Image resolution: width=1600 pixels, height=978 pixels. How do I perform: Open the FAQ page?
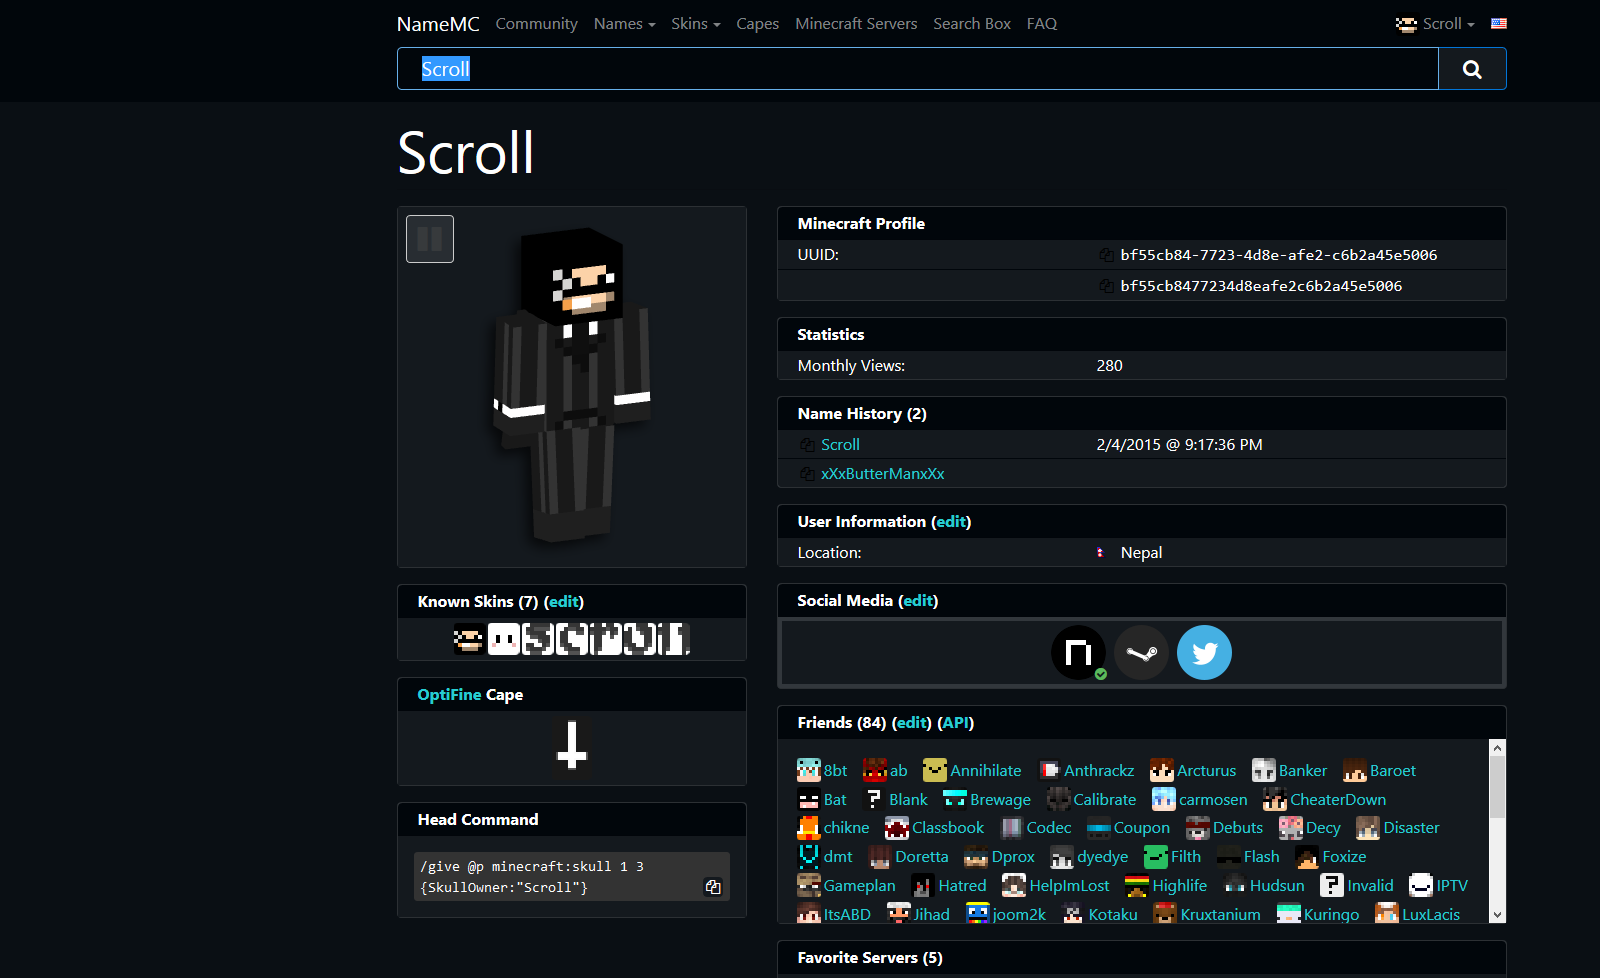coord(1042,24)
